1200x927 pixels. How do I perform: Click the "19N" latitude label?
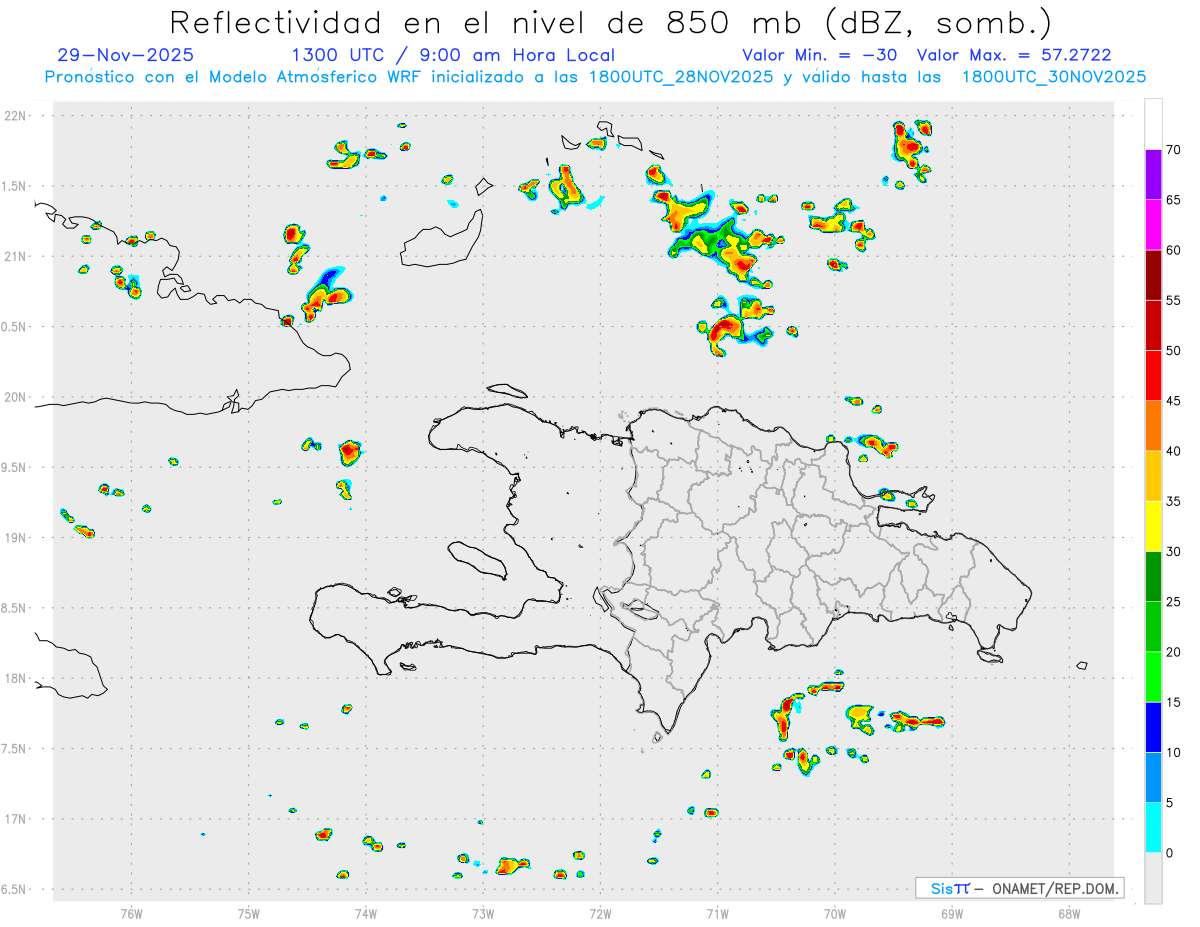click(x=15, y=538)
